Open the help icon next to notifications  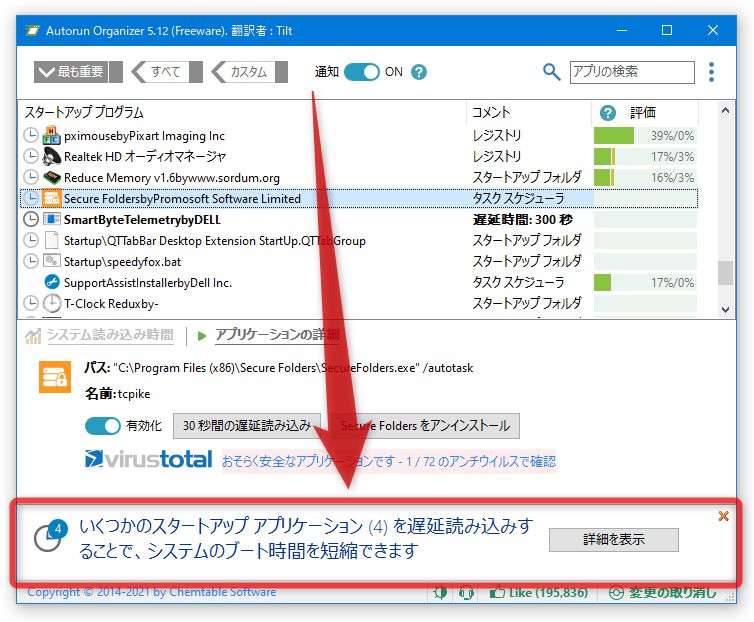click(x=419, y=72)
